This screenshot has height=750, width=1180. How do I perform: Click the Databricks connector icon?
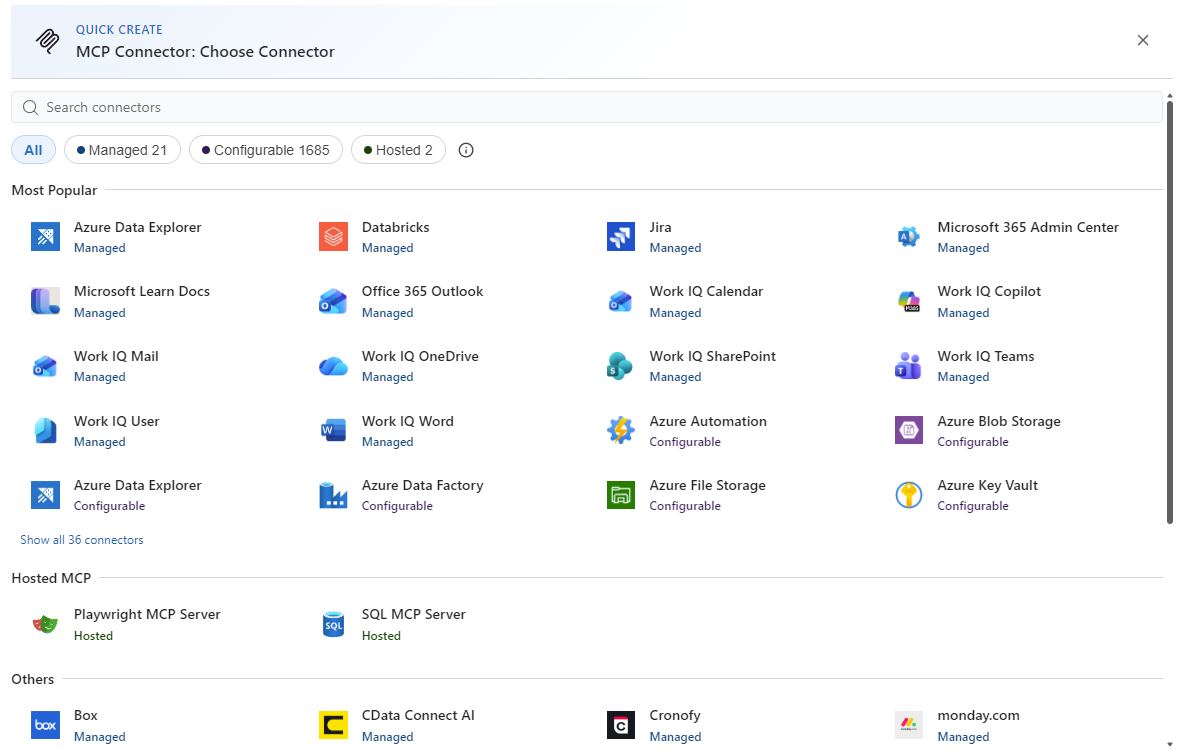click(333, 237)
